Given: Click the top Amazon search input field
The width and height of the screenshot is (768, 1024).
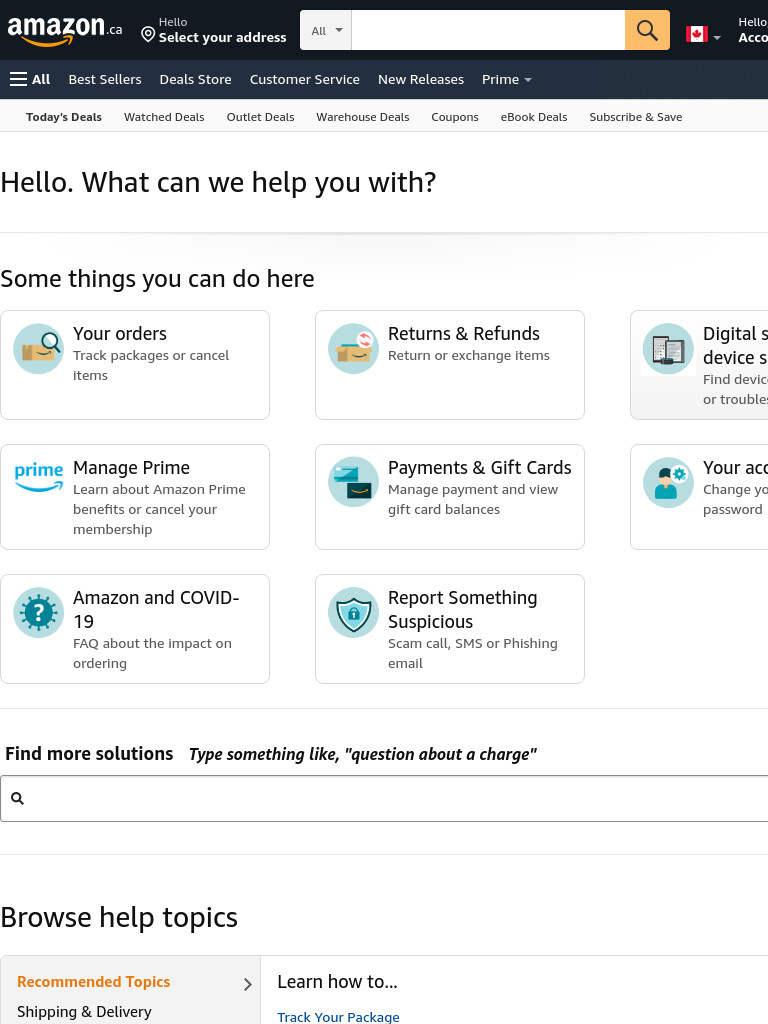Looking at the screenshot, I should (x=488, y=30).
